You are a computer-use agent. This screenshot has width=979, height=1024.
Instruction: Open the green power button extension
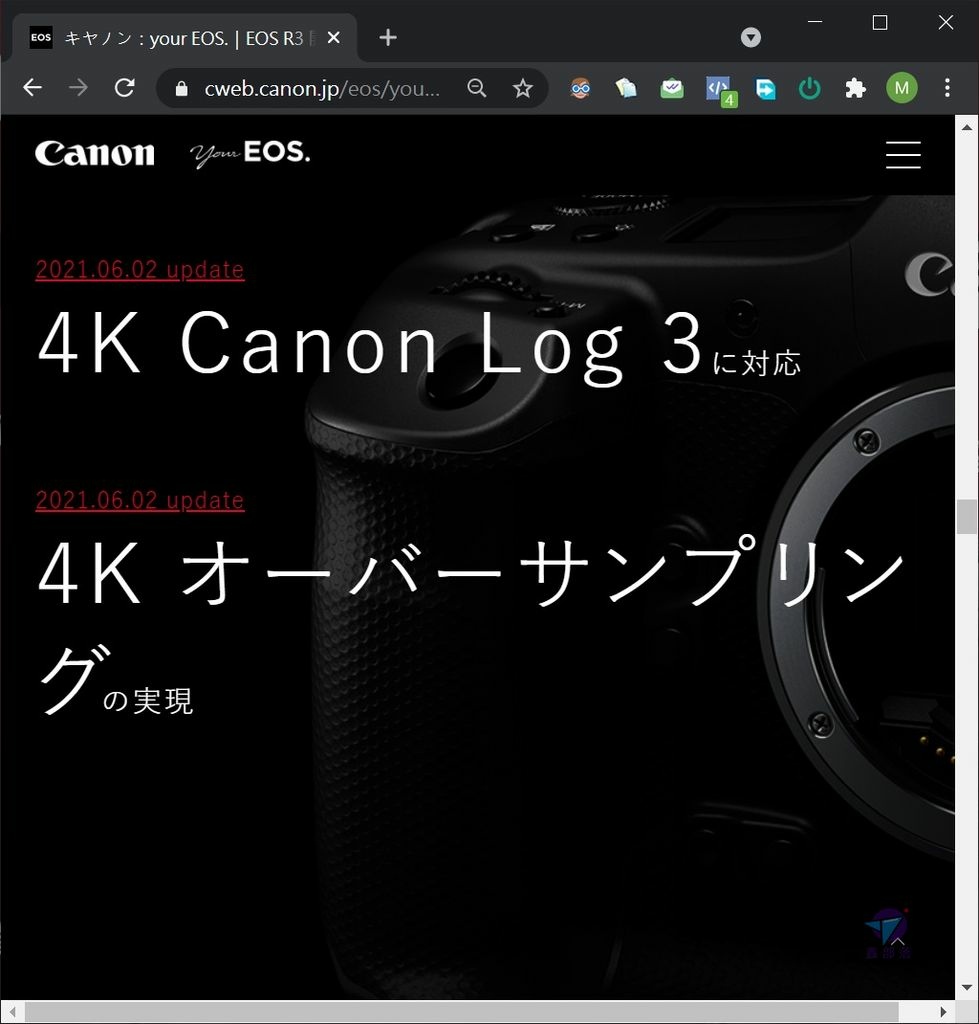coord(809,88)
